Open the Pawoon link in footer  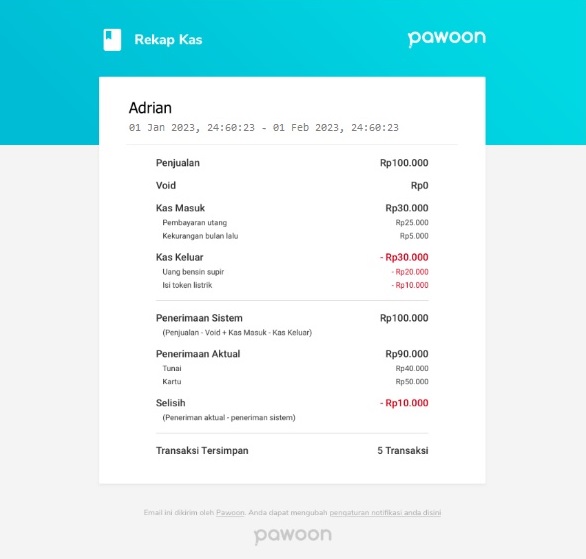pyautogui.click(x=230, y=512)
